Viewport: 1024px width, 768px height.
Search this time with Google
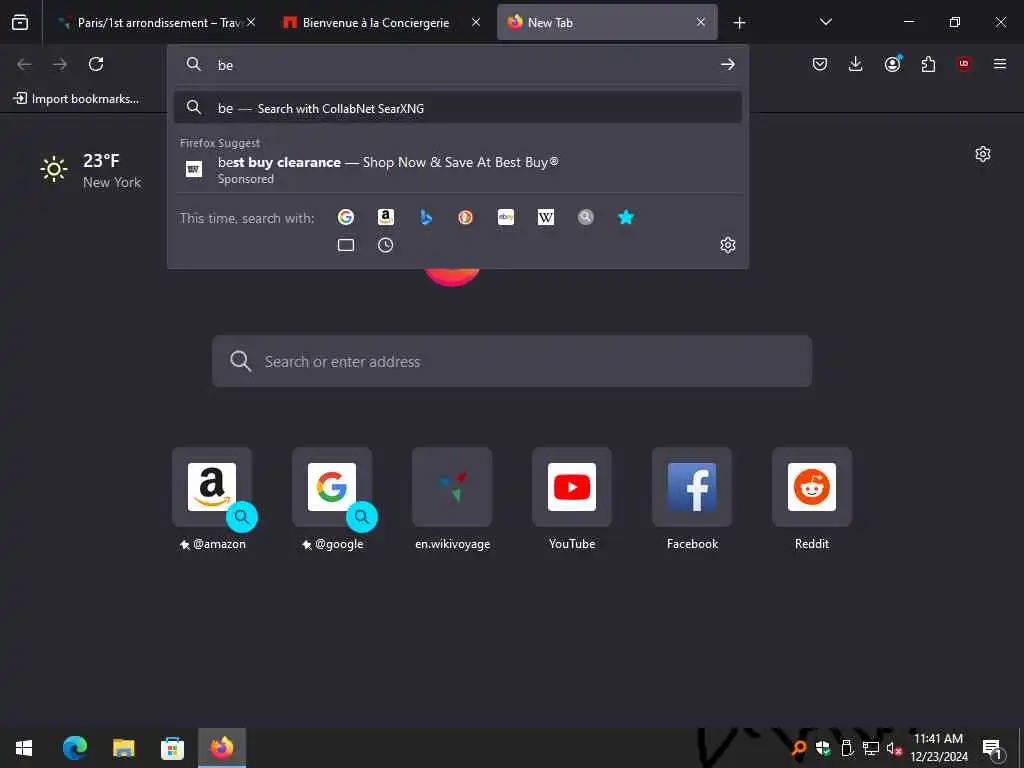pyautogui.click(x=345, y=217)
